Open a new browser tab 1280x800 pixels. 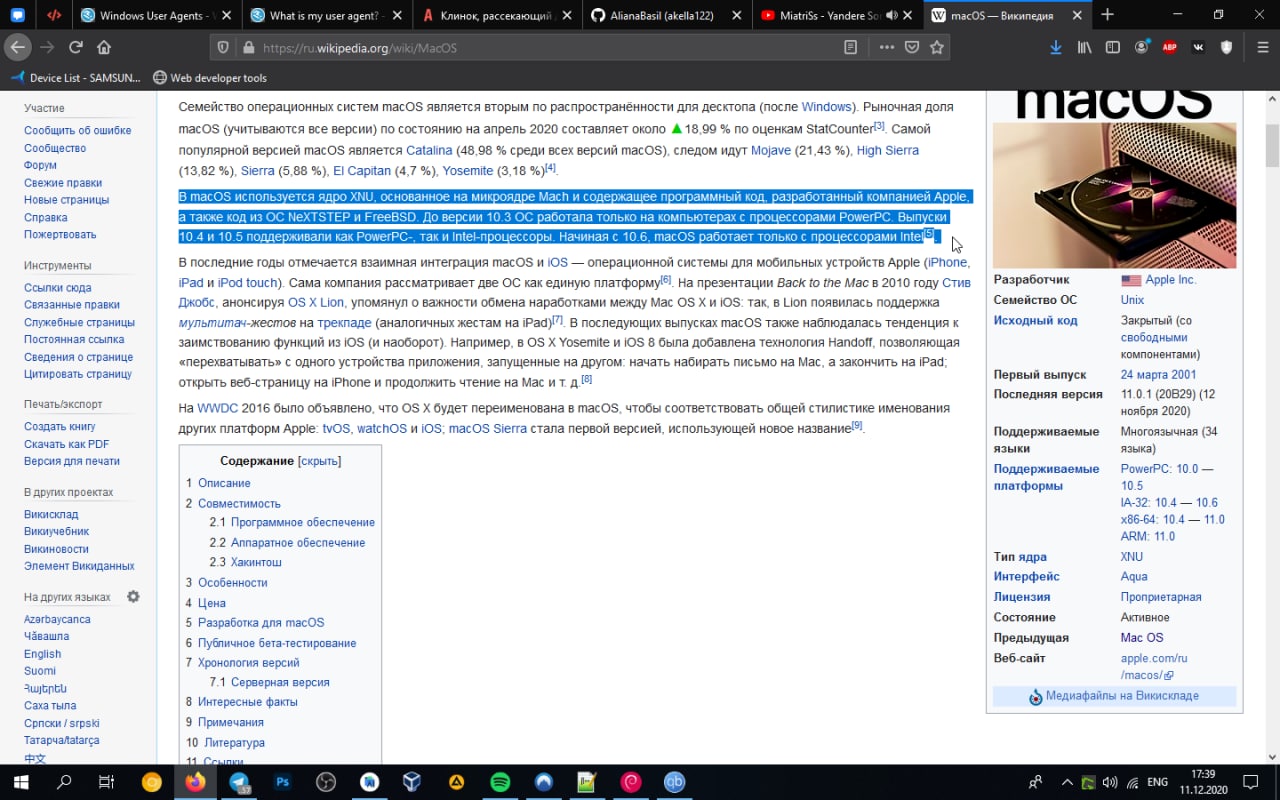[1107, 15]
